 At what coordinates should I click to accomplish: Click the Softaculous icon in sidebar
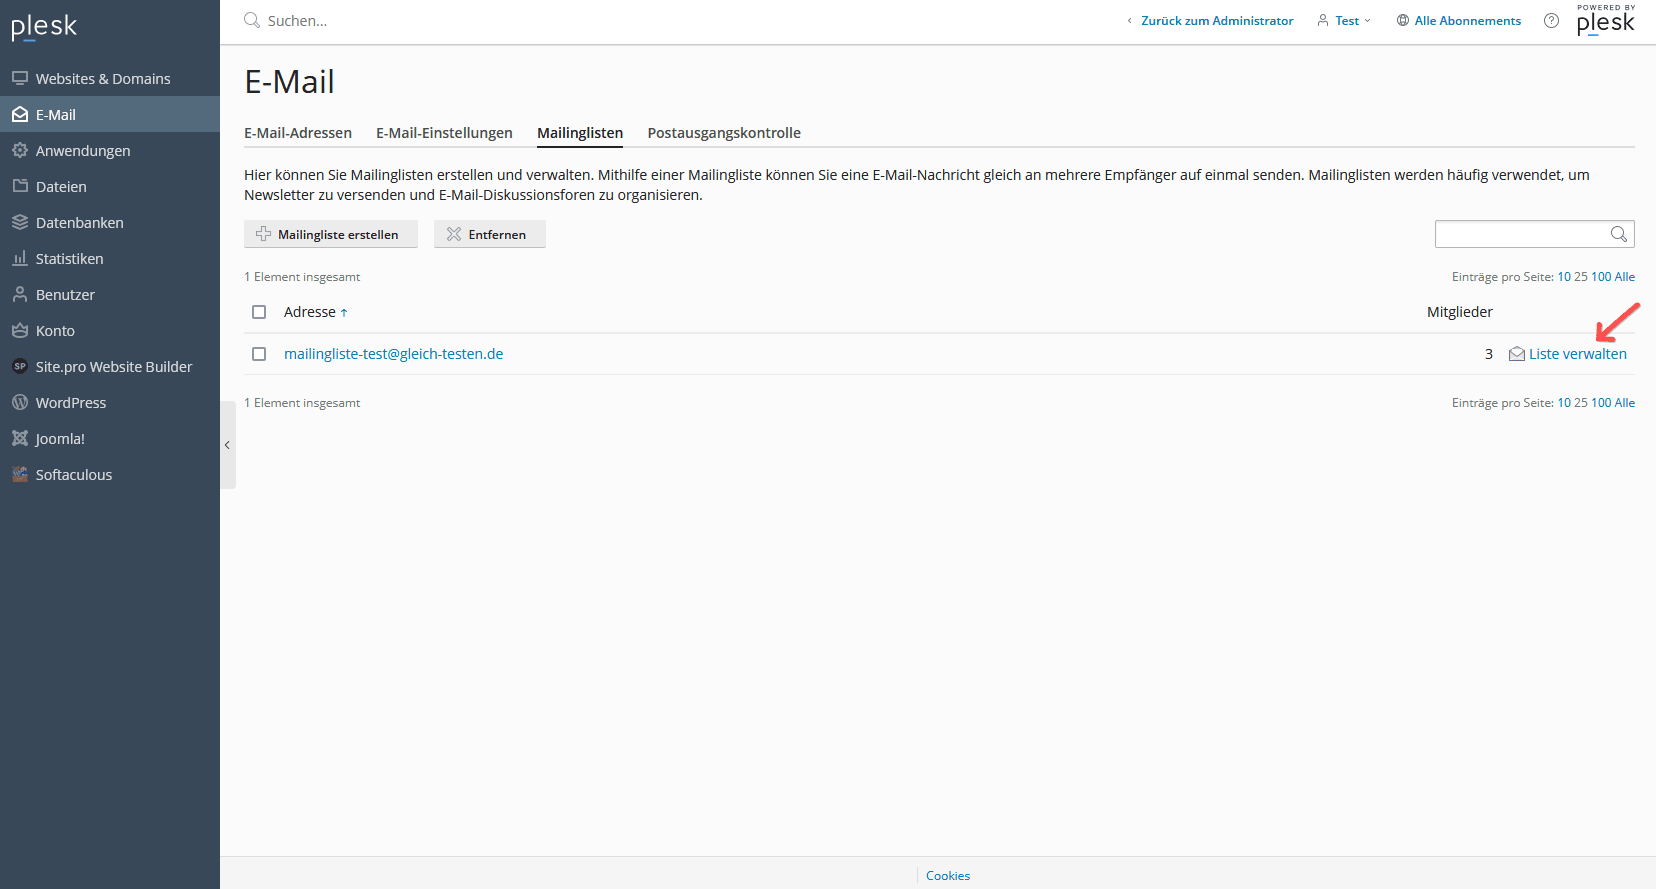tap(20, 474)
